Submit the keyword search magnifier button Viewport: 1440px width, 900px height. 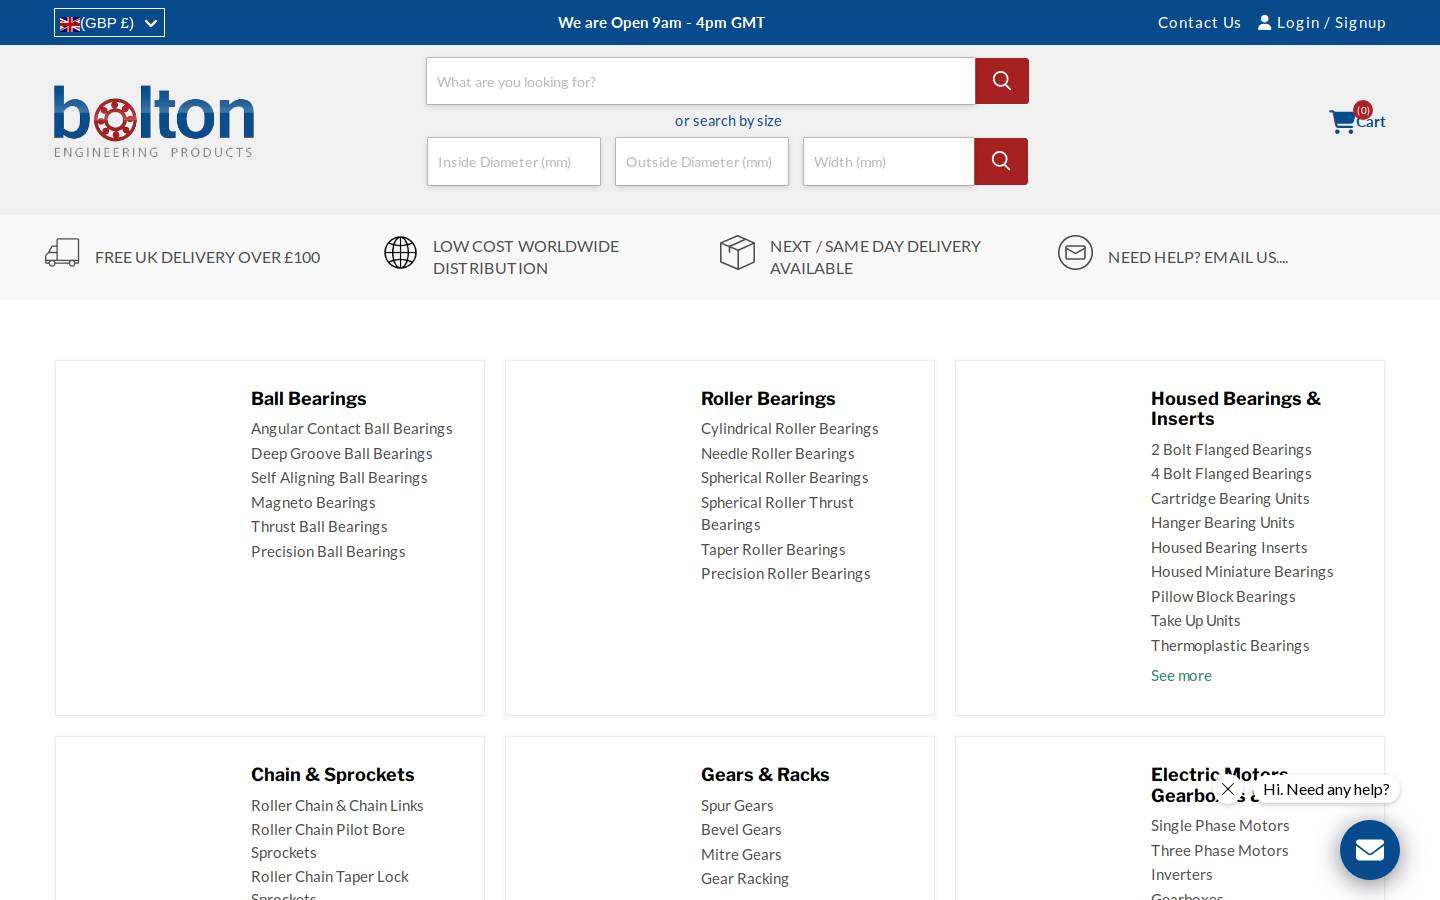click(x=1002, y=81)
